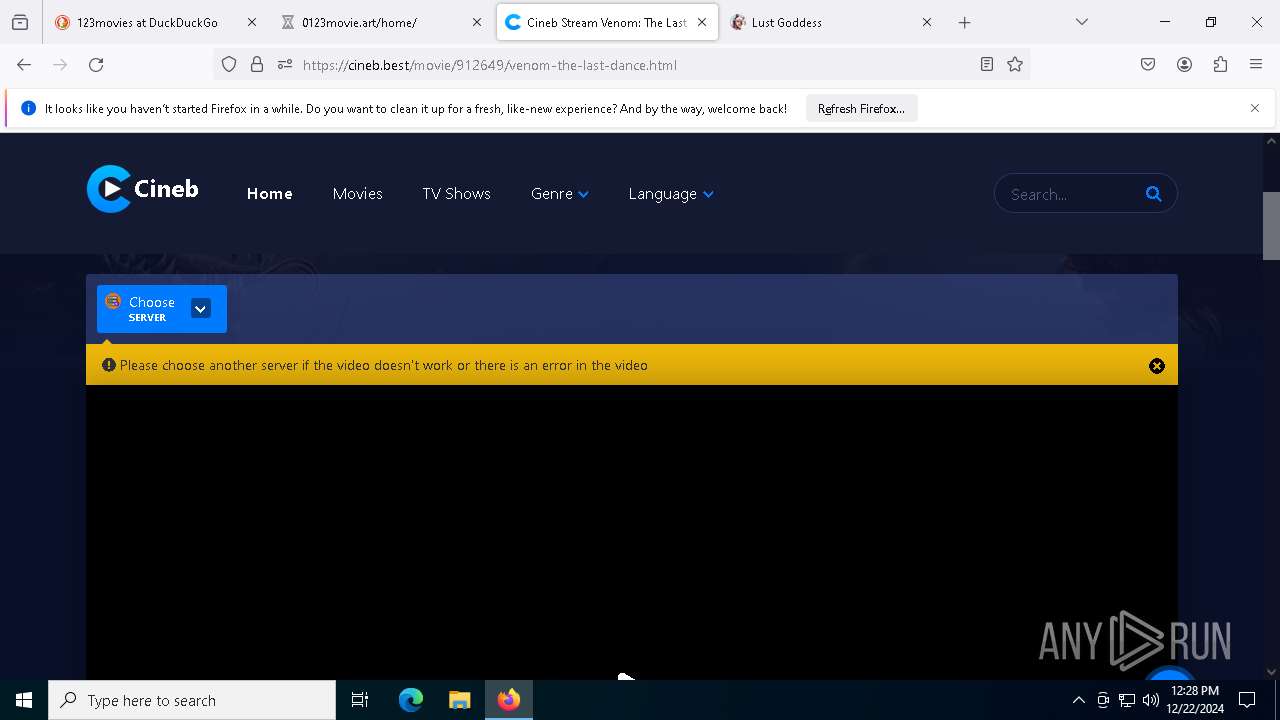
Task: Open the Extensions puzzle icon
Action: tap(1220, 65)
